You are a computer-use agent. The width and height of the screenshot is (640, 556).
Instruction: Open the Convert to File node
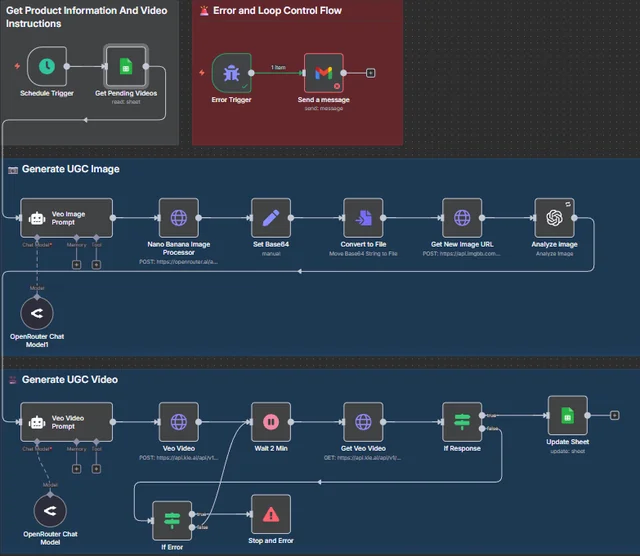click(x=363, y=218)
